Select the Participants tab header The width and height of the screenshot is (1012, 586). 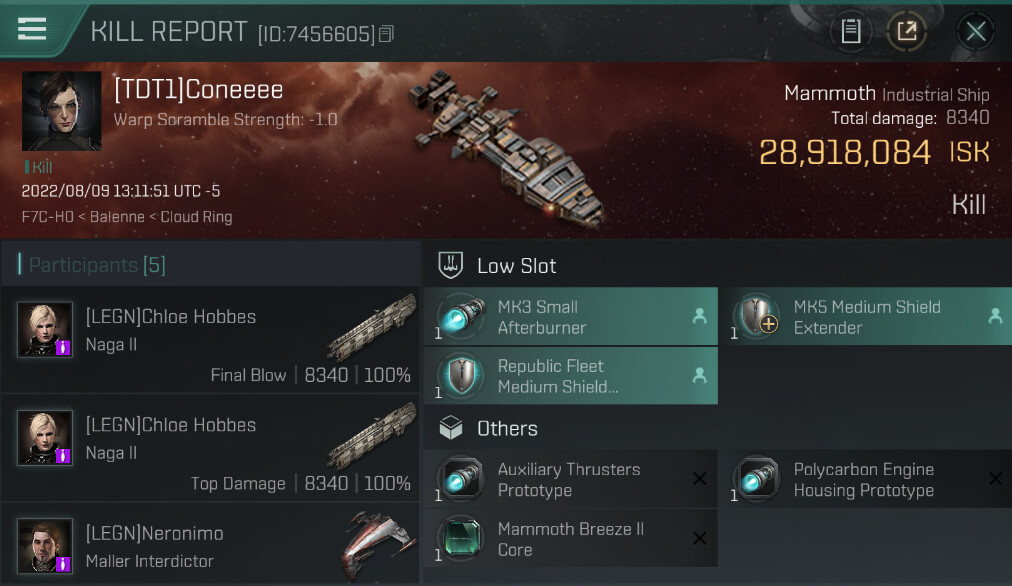click(x=92, y=265)
